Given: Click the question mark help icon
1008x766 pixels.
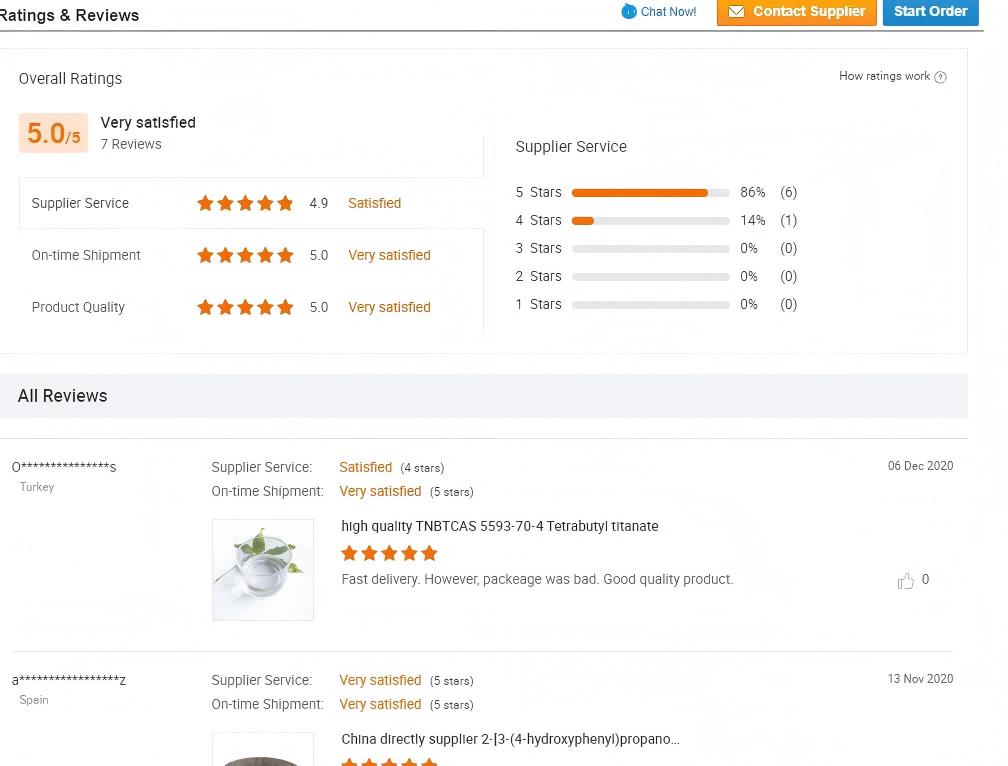Looking at the screenshot, I should 940,77.
